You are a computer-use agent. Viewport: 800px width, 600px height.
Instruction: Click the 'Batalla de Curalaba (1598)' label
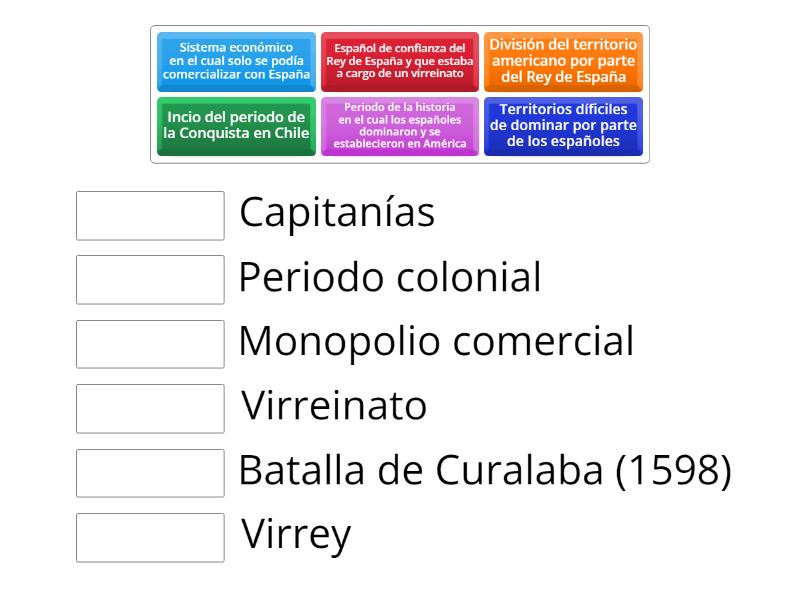click(x=485, y=471)
